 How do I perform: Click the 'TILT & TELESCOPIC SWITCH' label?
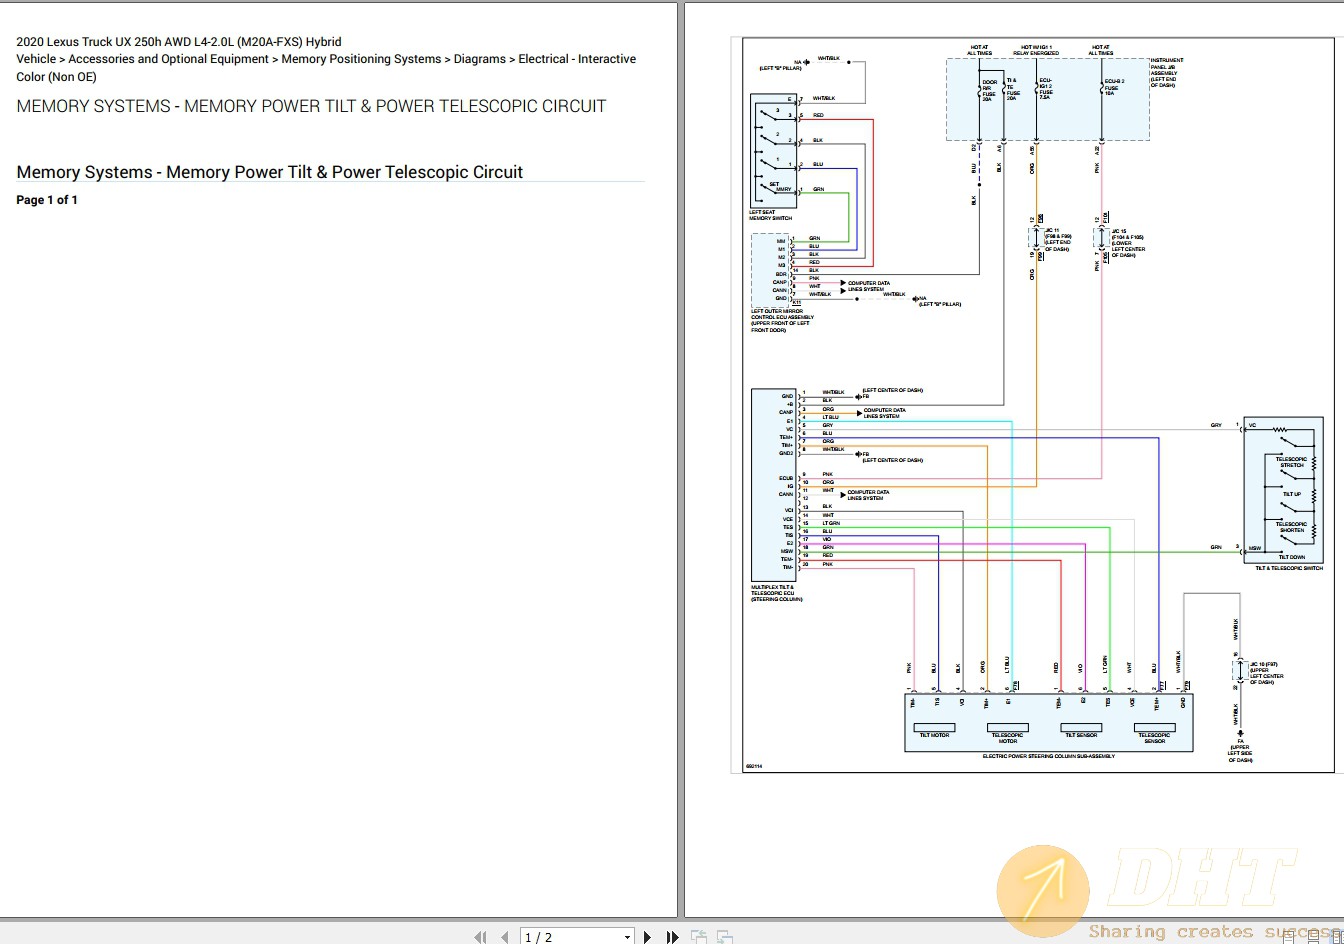tap(1289, 568)
